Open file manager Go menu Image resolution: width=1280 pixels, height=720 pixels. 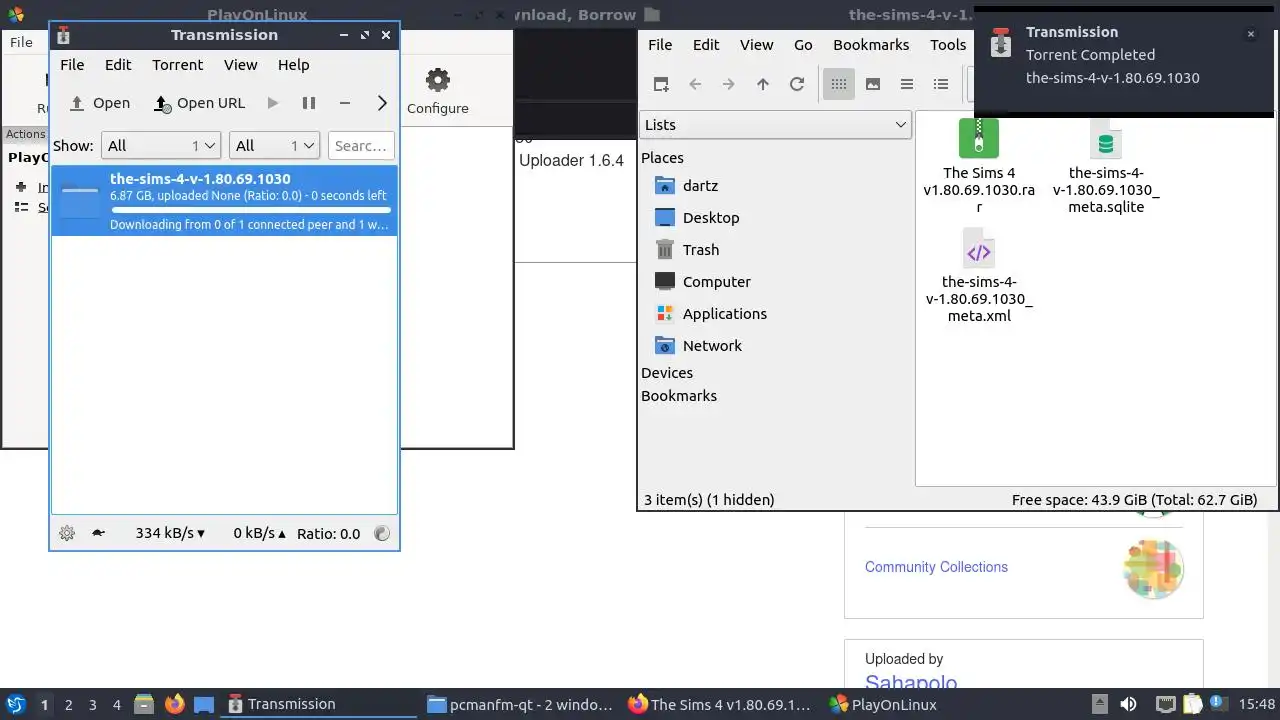tap(803, 44)
